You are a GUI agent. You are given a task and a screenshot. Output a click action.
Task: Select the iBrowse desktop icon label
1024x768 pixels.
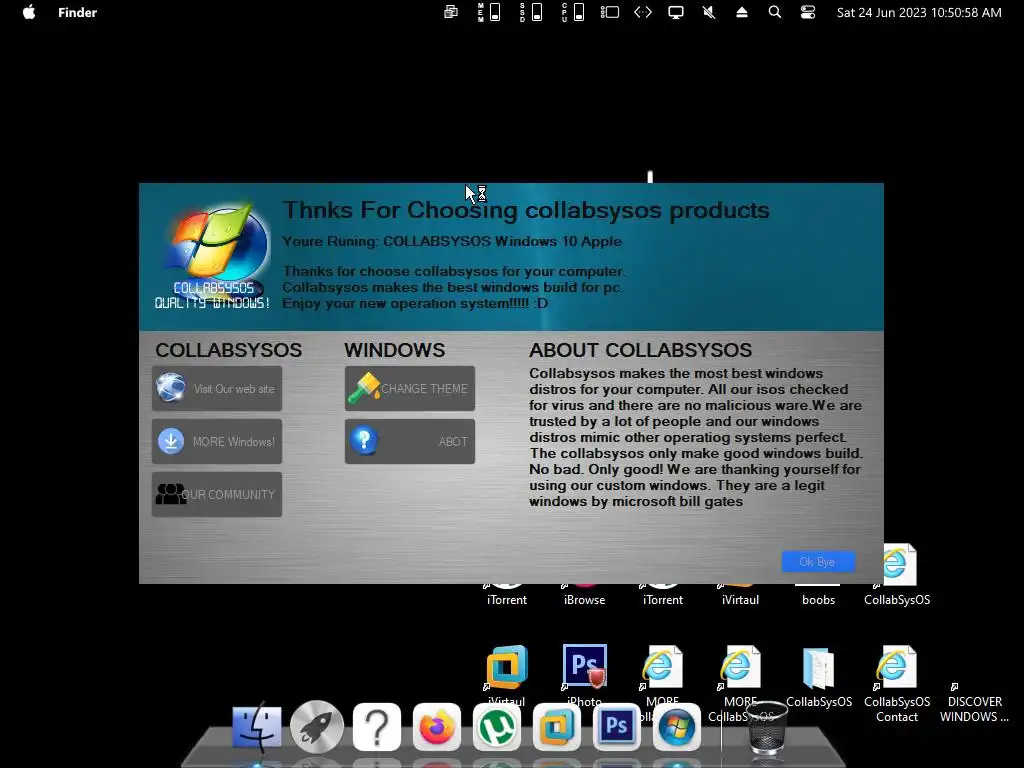tap(584, 600)
